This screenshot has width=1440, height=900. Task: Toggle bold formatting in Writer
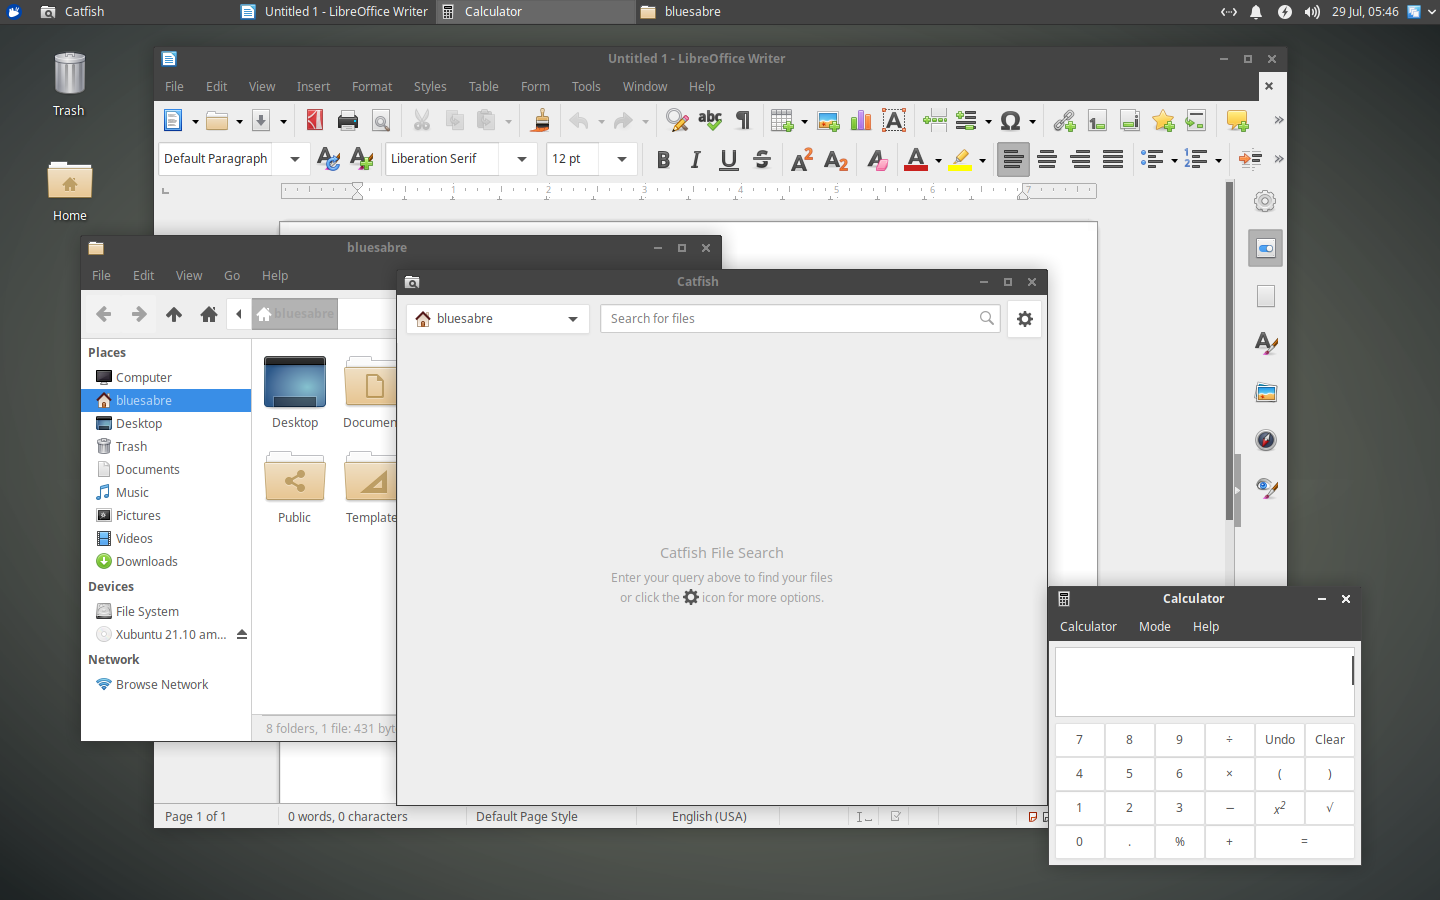(663, 159)
